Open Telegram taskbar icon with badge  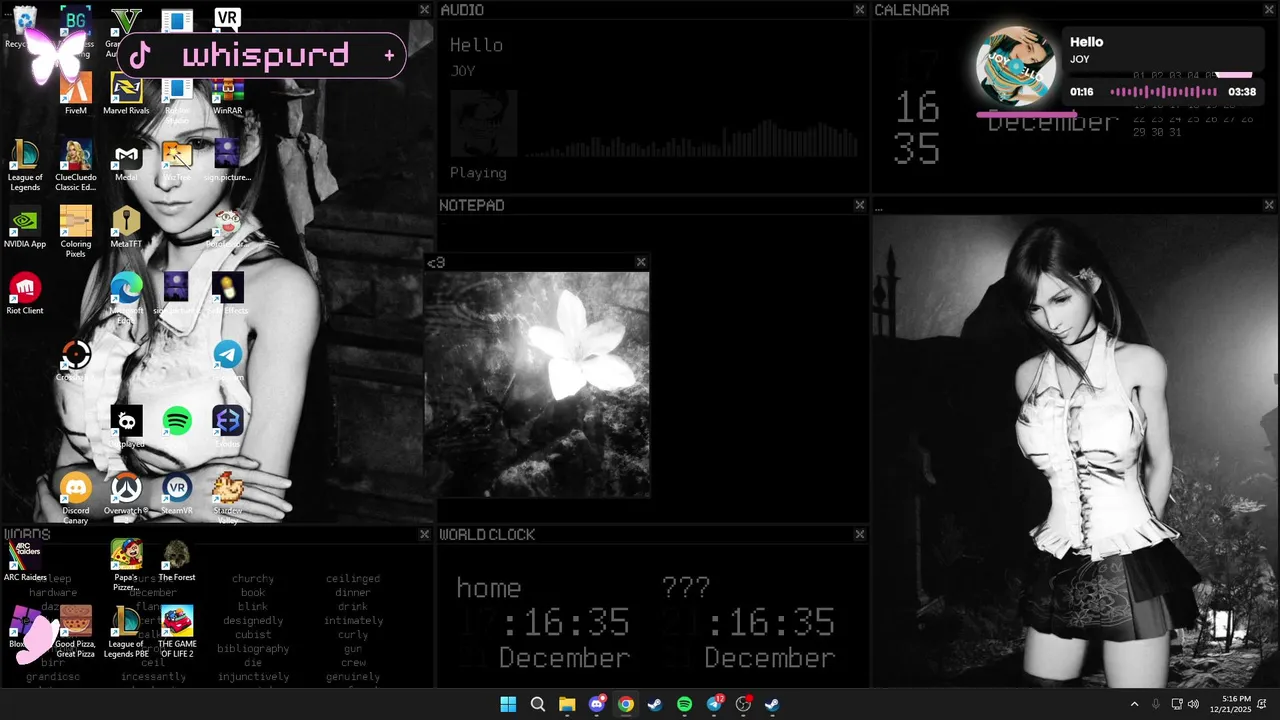click(x=714, y=704)
